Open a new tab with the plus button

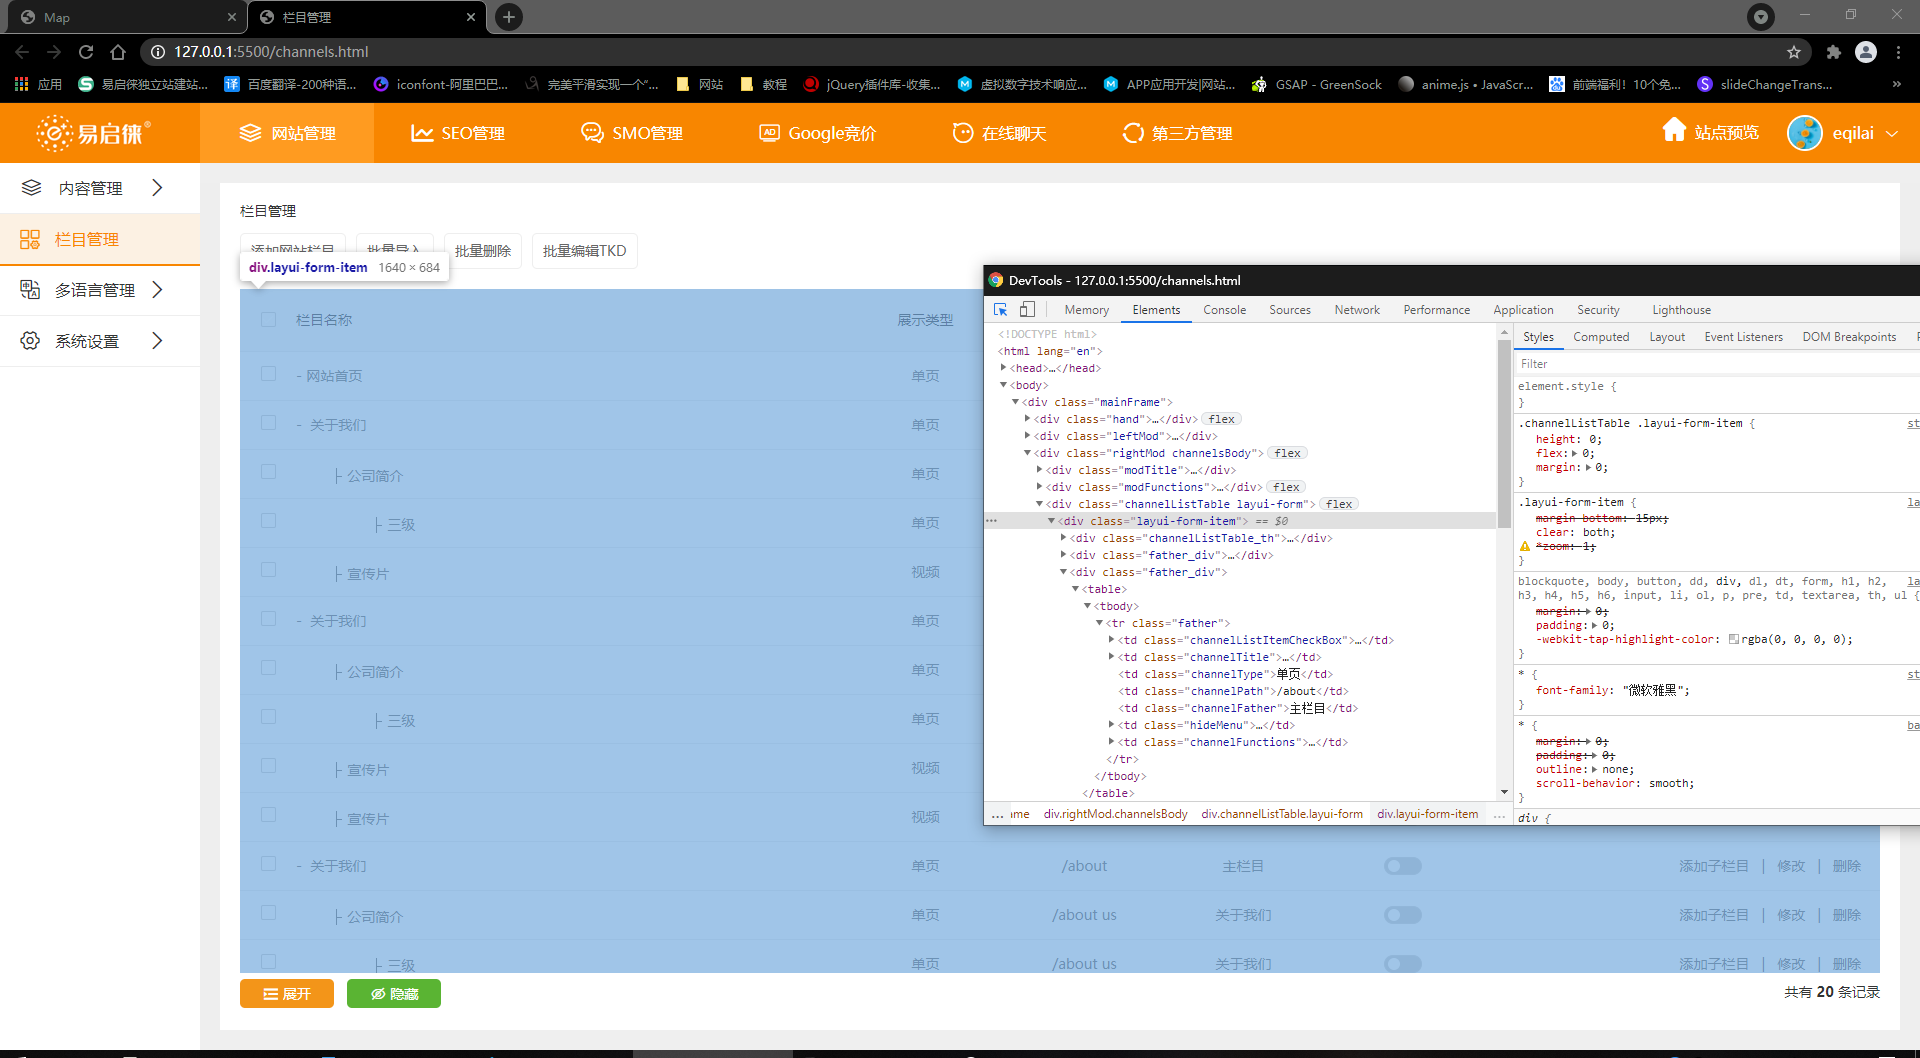(509, 17)
